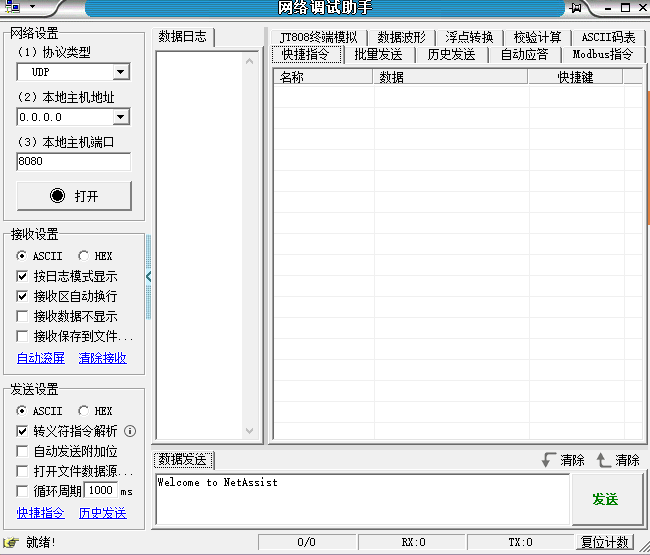Switch to 批量发送 tab
The width and height of the screenshot is (650, 555).
point(378,54)
